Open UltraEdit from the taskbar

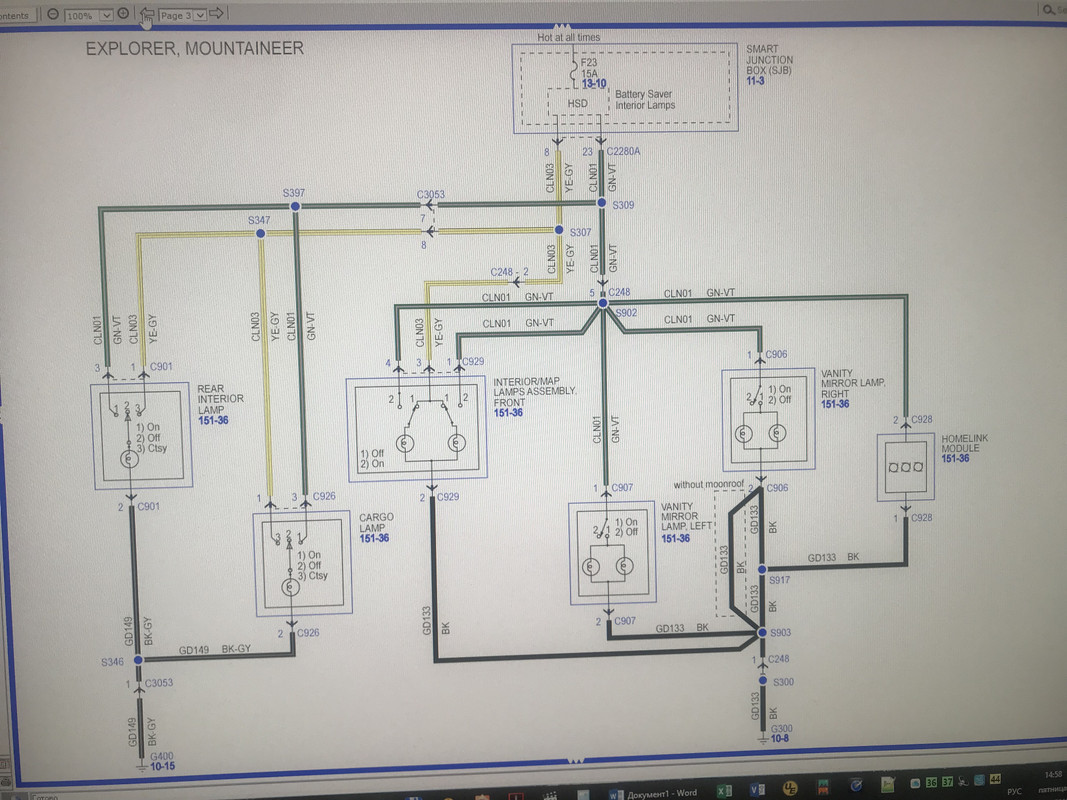click(x=790, y=788)
